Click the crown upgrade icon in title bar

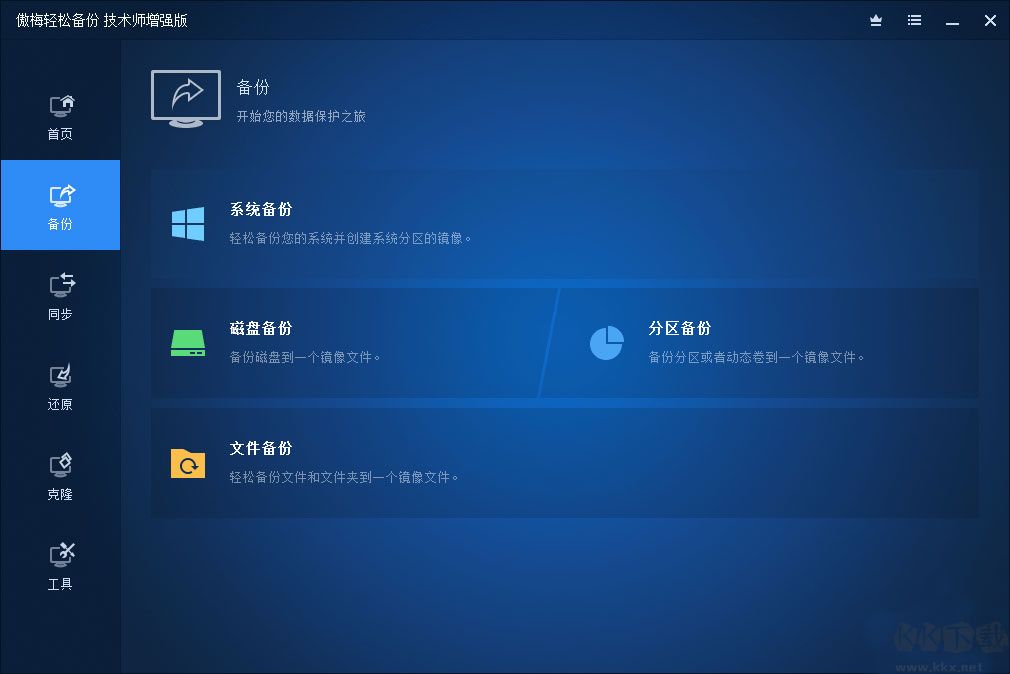pos(875,20)
